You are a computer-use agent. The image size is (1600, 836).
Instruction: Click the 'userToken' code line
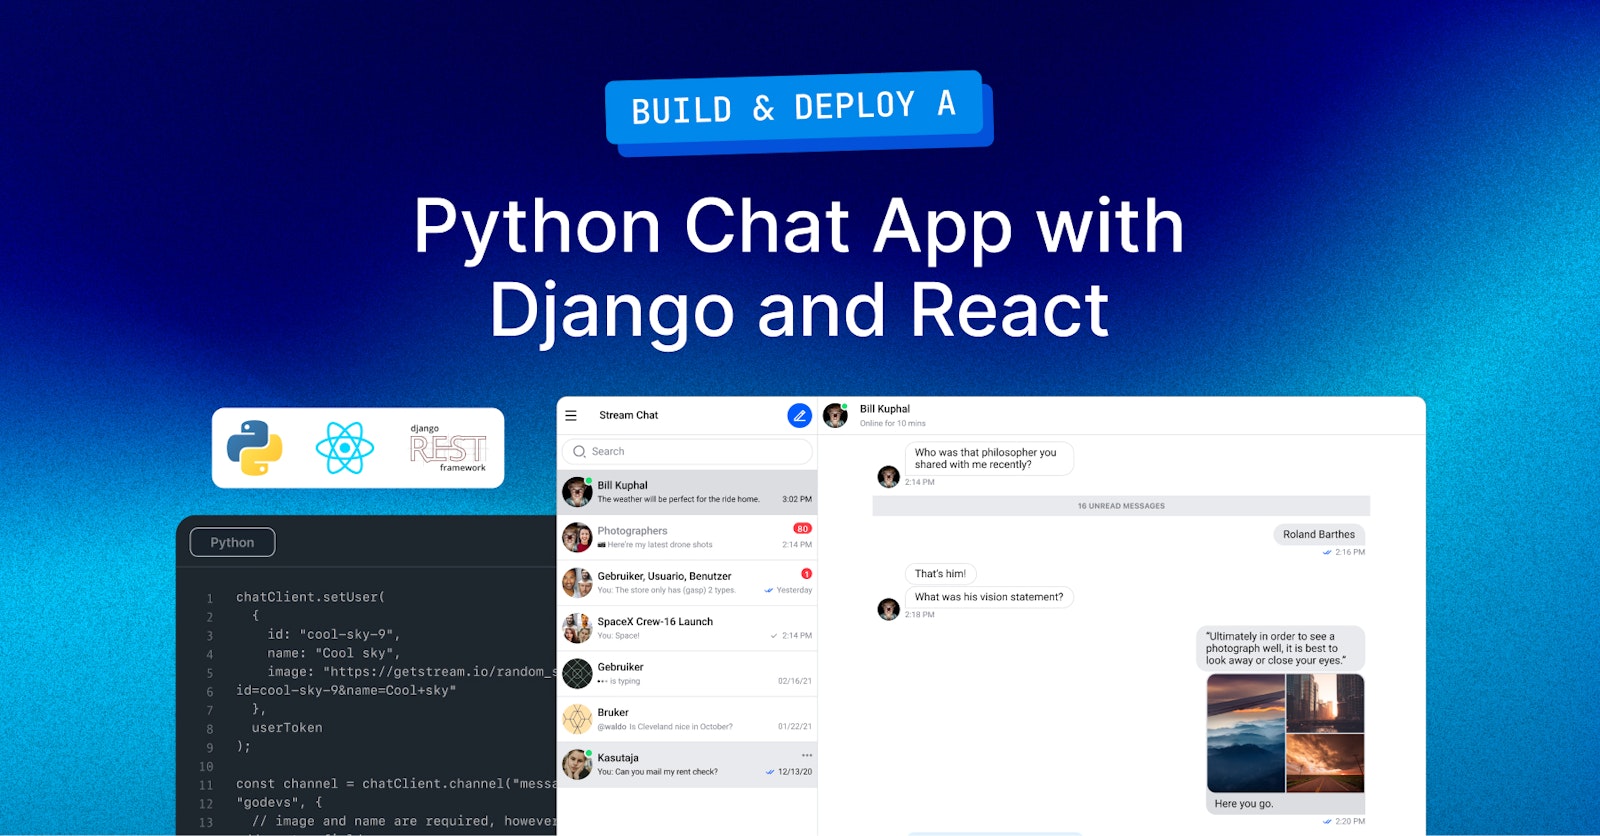pyautogui.click(x=287, y=728)
